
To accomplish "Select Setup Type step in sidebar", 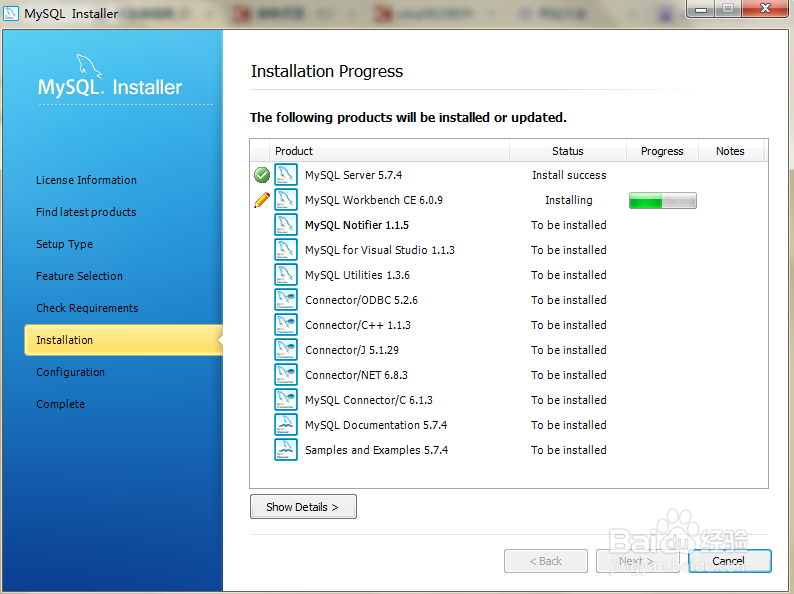I will (64, 244).
